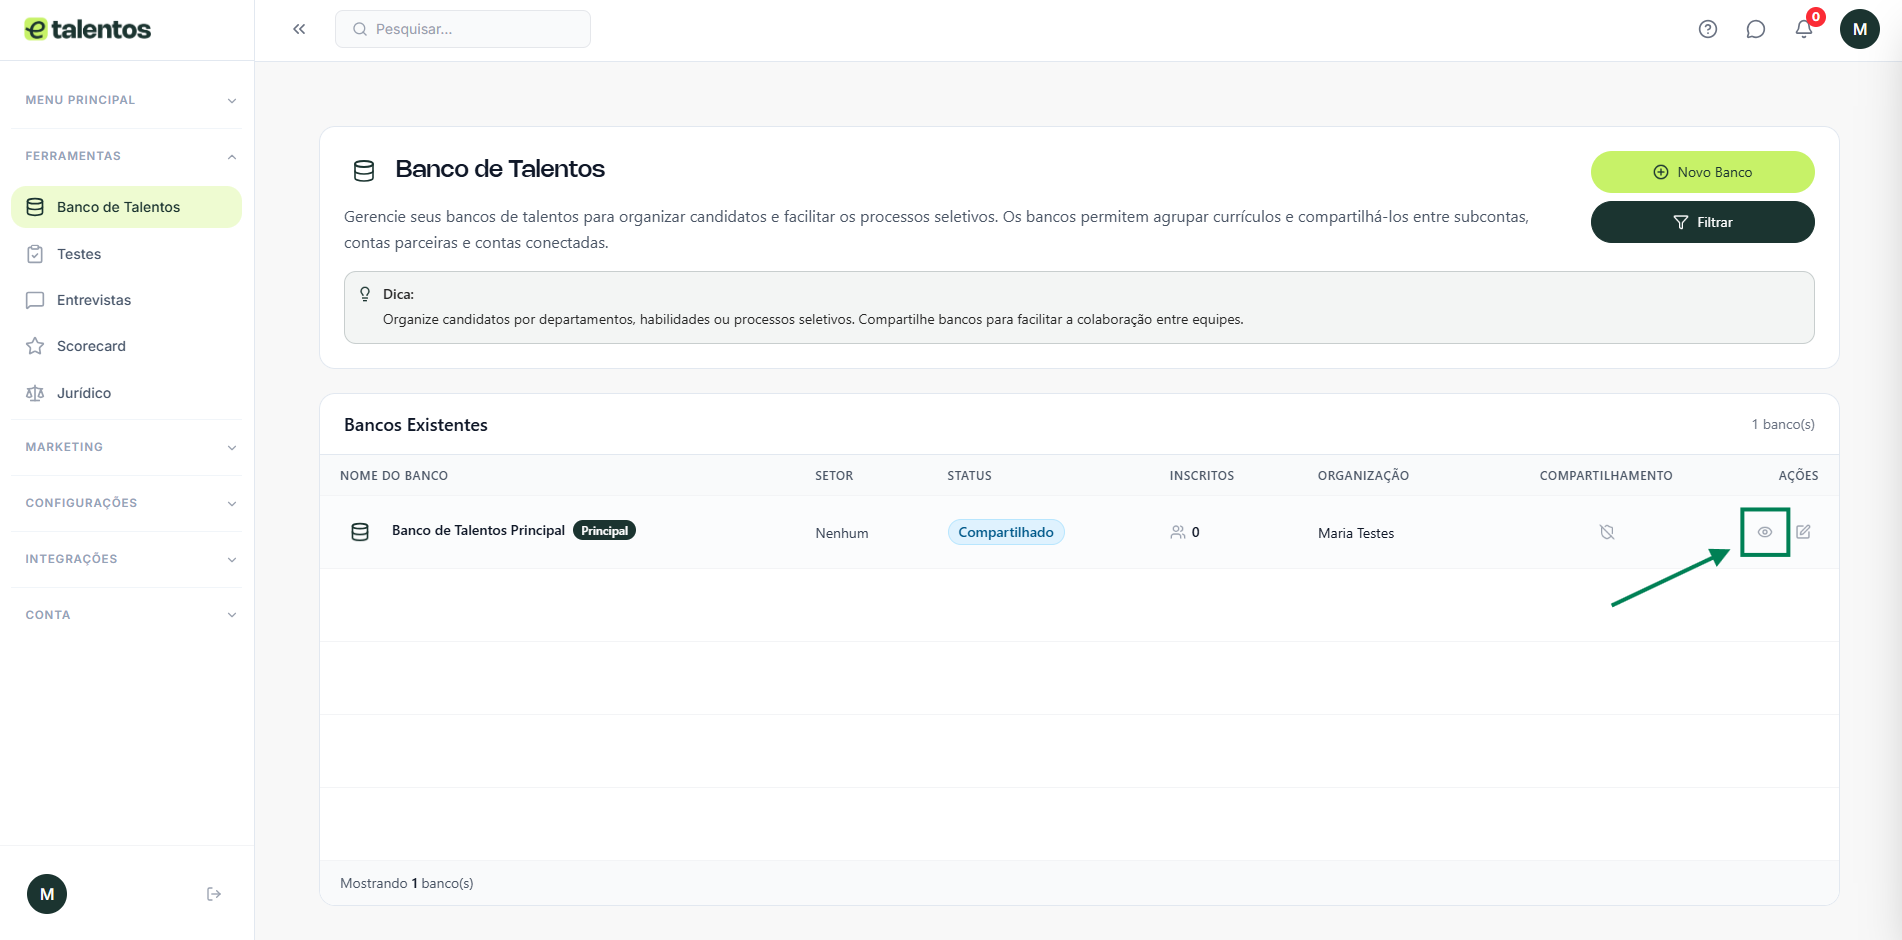This screenshot has height=940, width=1902.
Task: View Banco de Talentos Principal via eye icon
Action: (1765, 532)
